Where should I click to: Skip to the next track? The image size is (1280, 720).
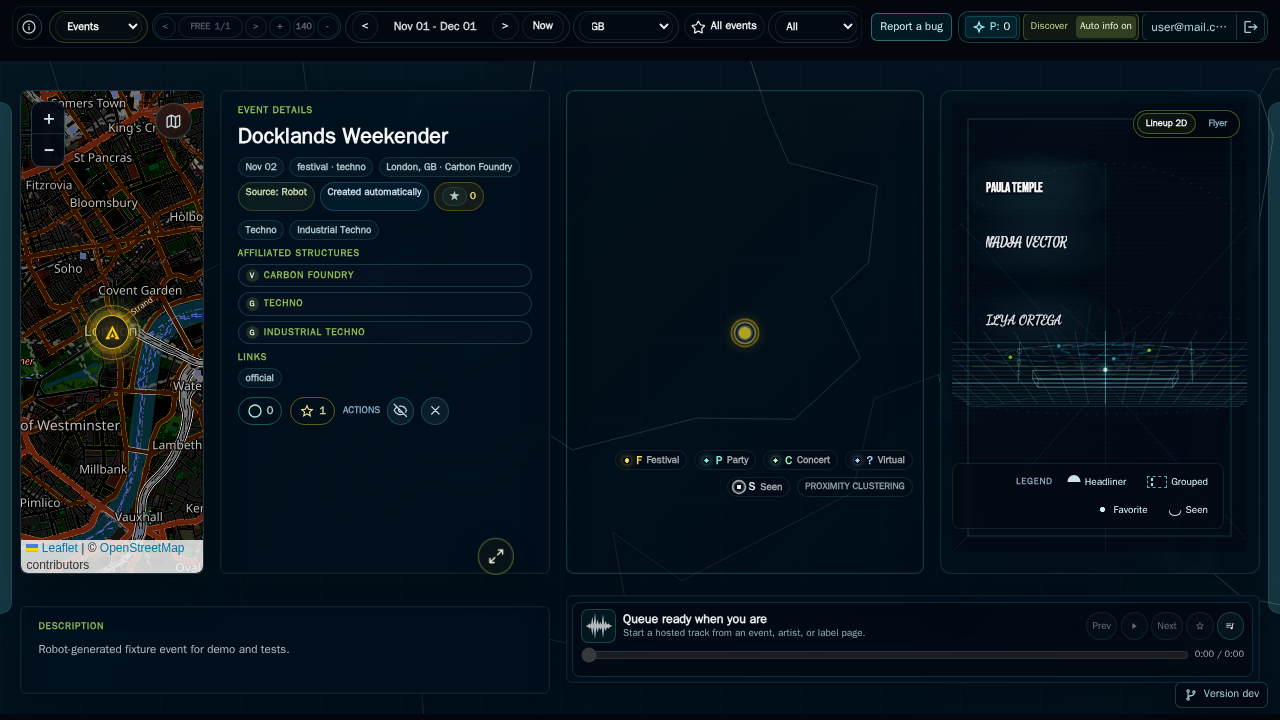1167,626
